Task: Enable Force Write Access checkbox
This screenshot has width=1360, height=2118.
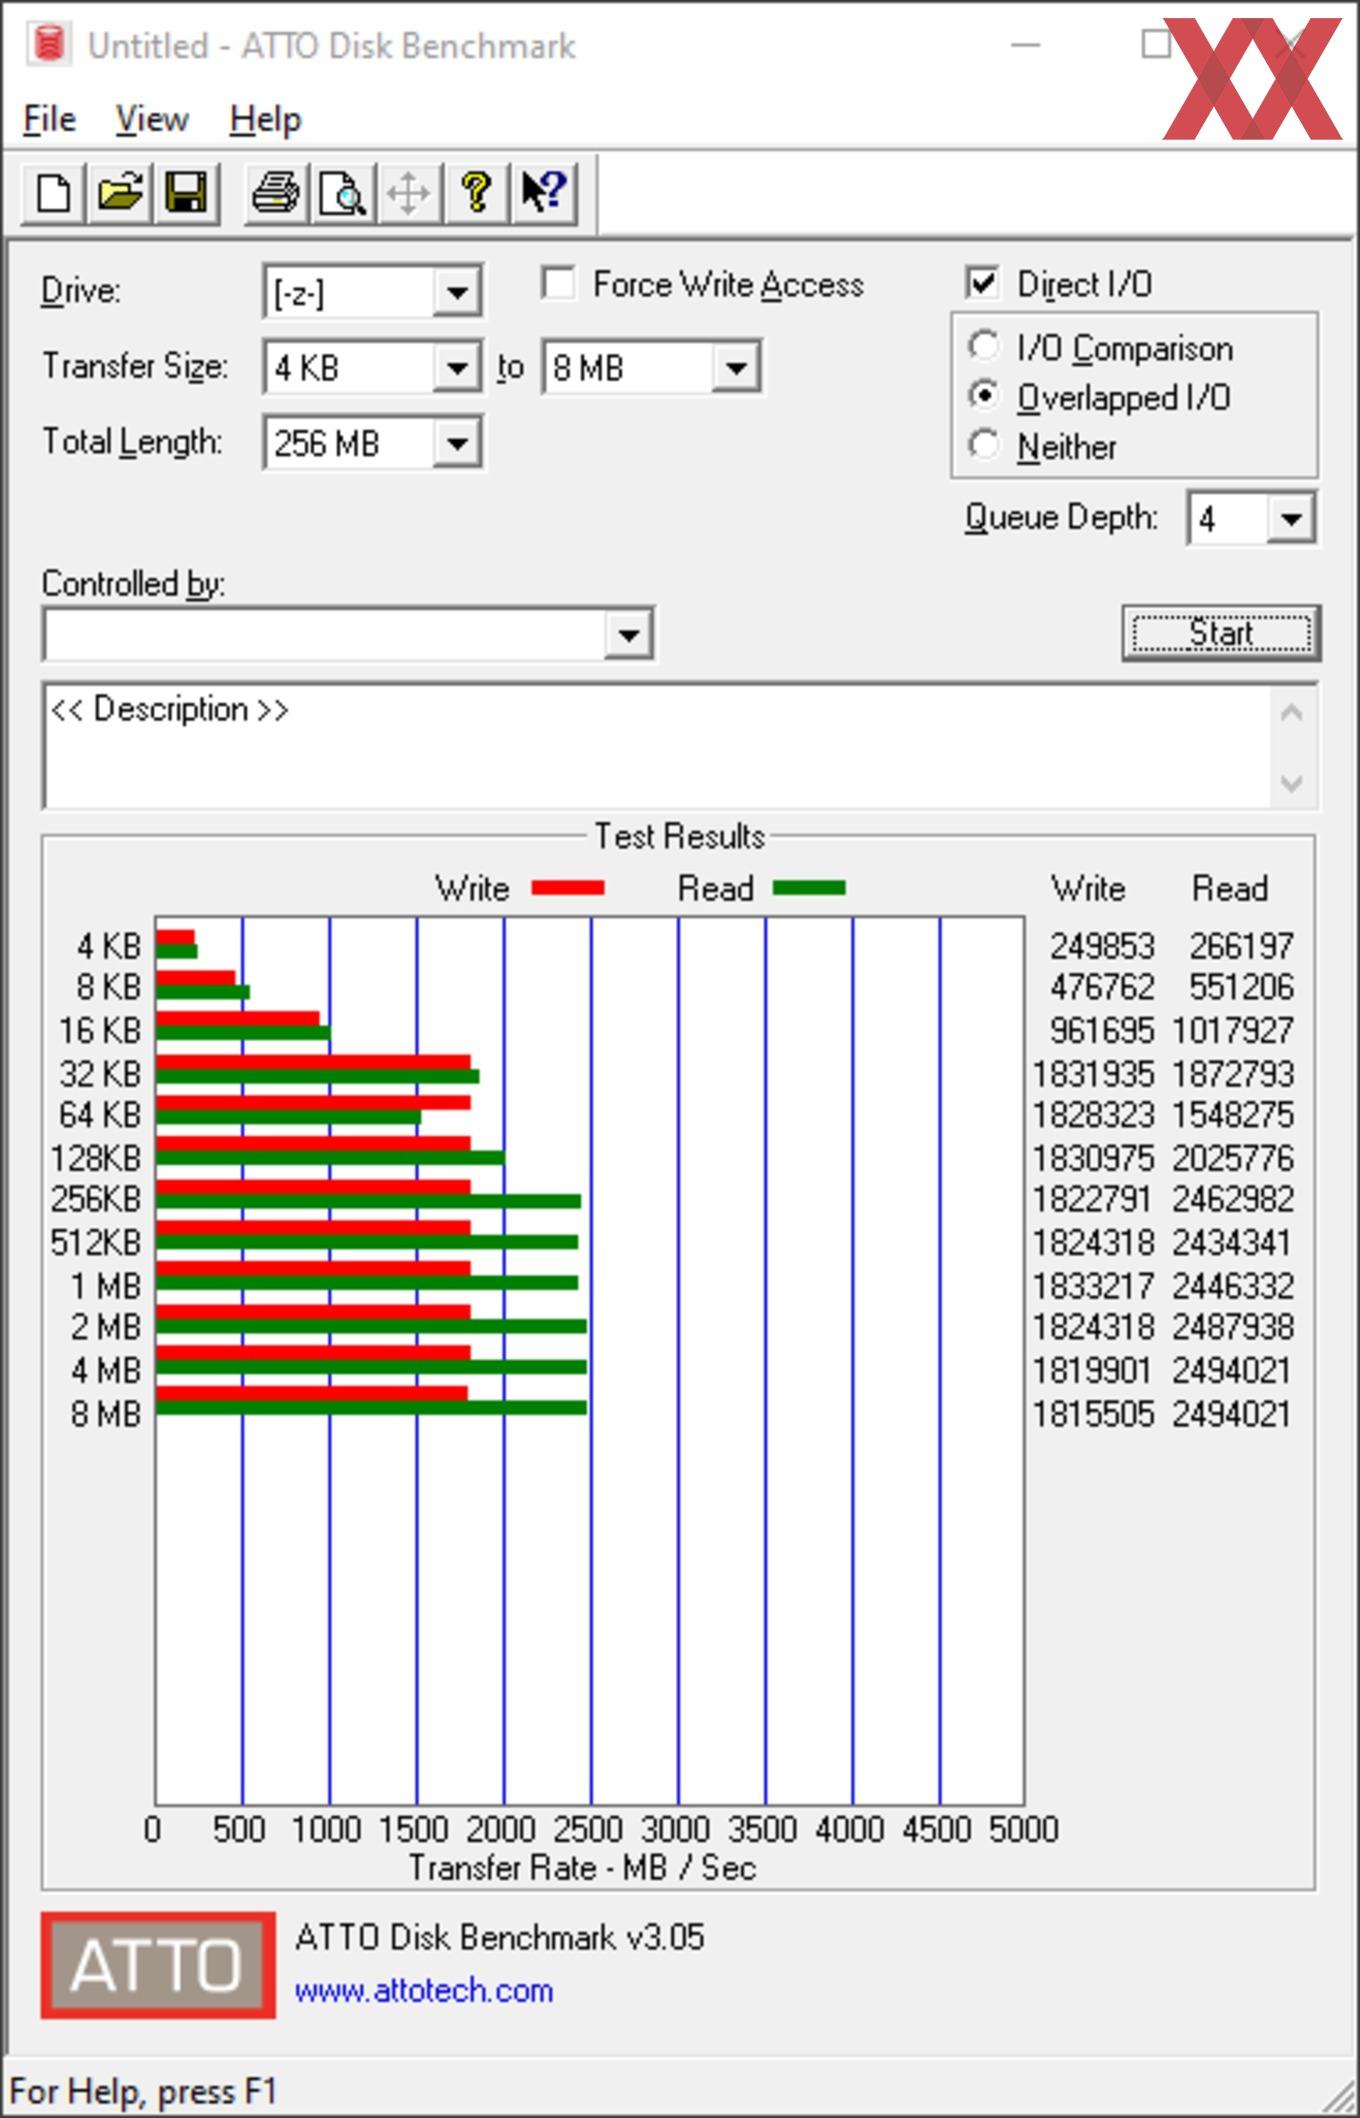Action: (558, 283)
